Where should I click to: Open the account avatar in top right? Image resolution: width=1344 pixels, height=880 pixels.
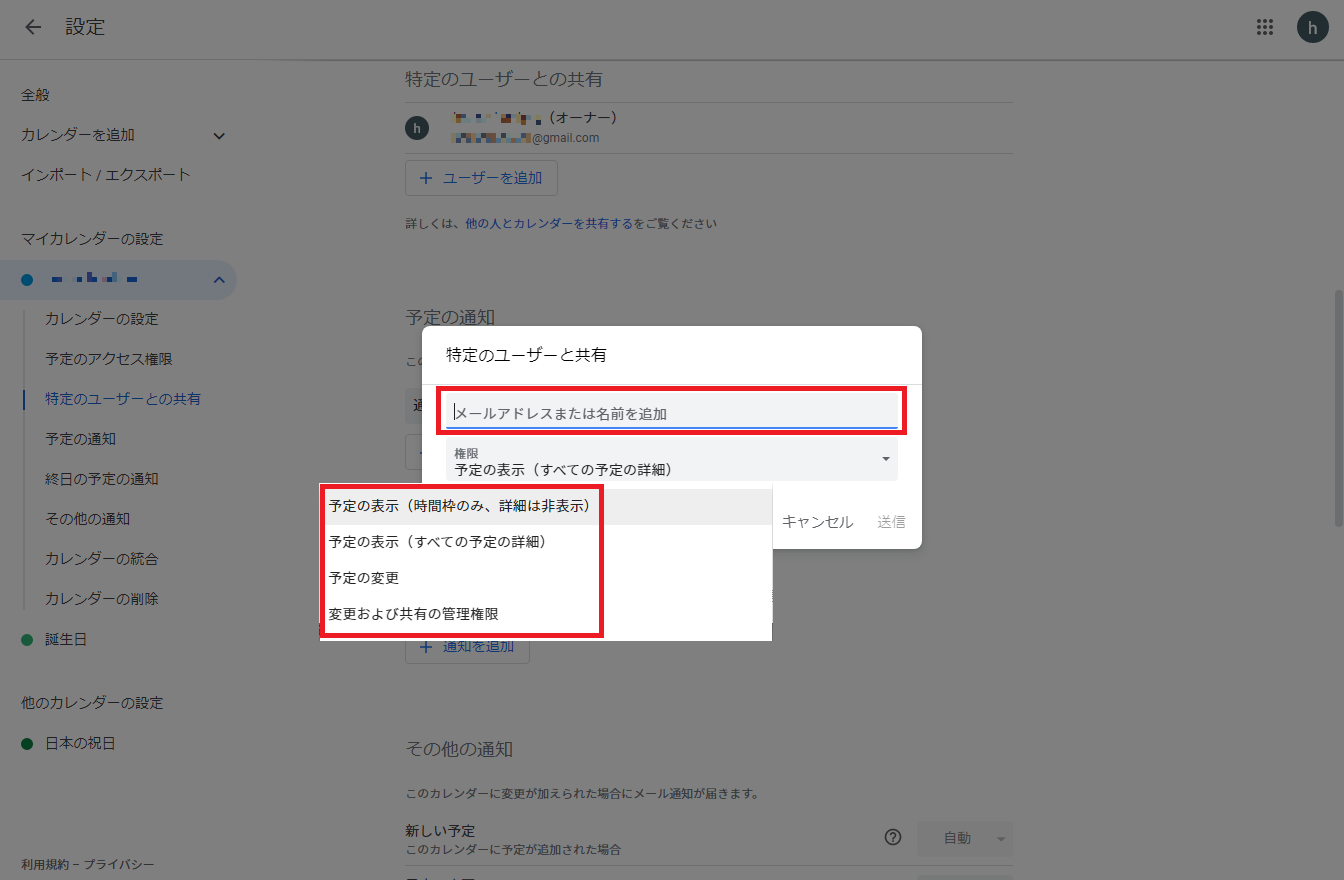1312,27
